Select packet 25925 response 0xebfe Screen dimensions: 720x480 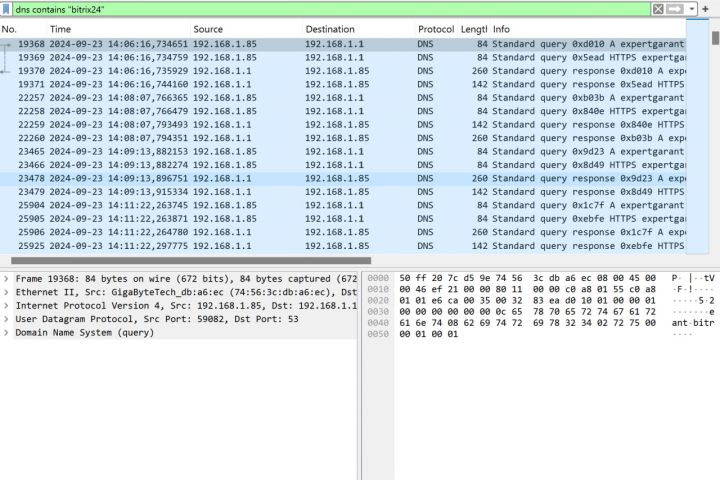[343, 246]
